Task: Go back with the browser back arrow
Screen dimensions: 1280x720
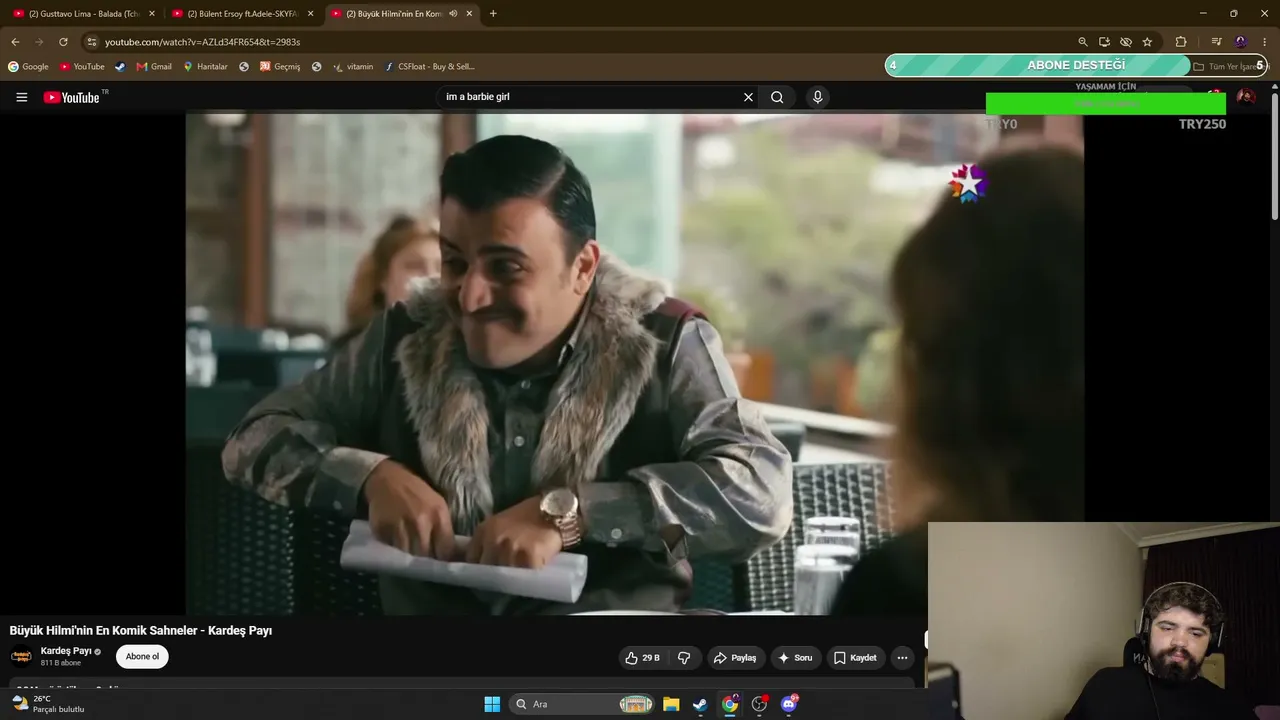Action: tap(15, 42)
